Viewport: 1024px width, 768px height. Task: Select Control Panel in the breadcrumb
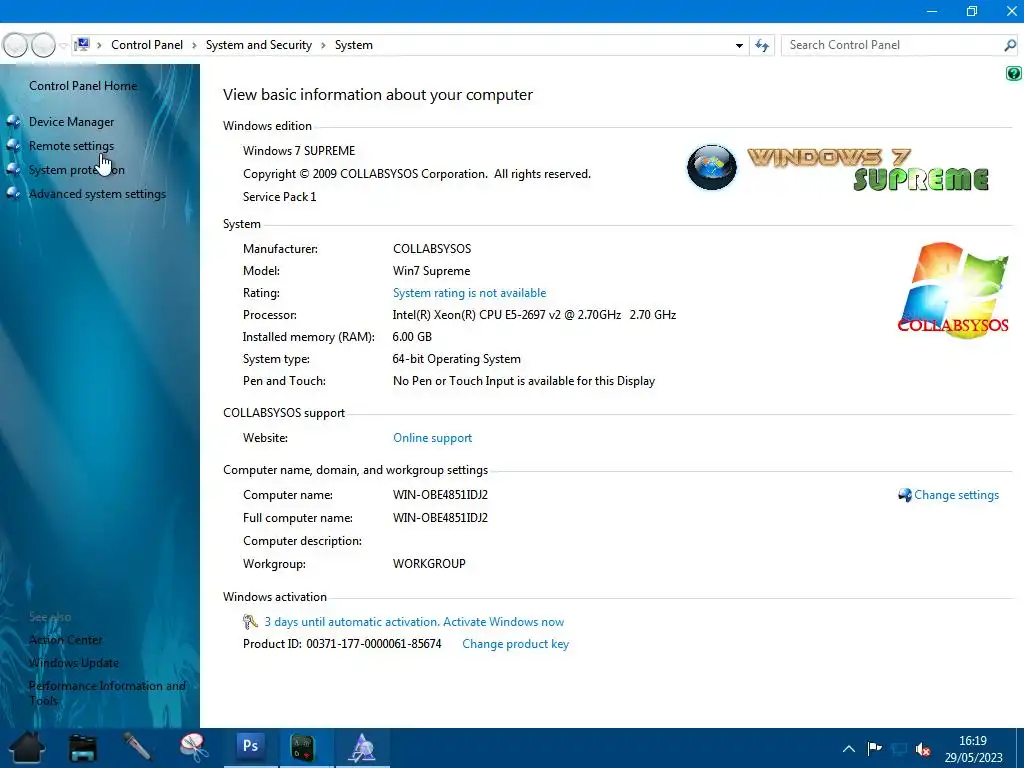pyautogui.click(x=147, y=45)
